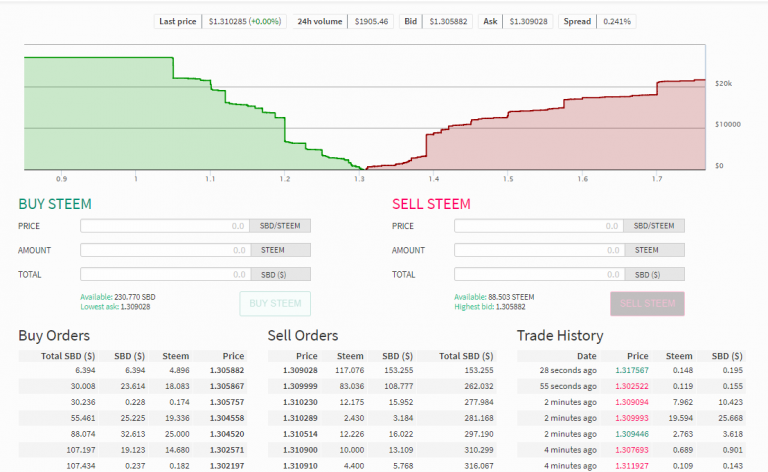768x472 pixels.
Task: Select sell order at price 1.310289
Action: click(382, 418)
